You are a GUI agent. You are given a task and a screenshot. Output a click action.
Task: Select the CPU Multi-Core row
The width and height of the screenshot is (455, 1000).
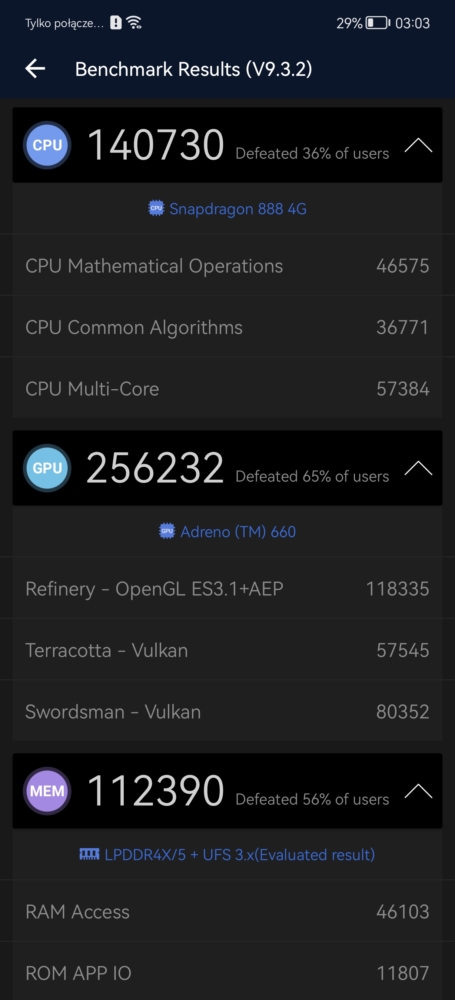[227, 388]
